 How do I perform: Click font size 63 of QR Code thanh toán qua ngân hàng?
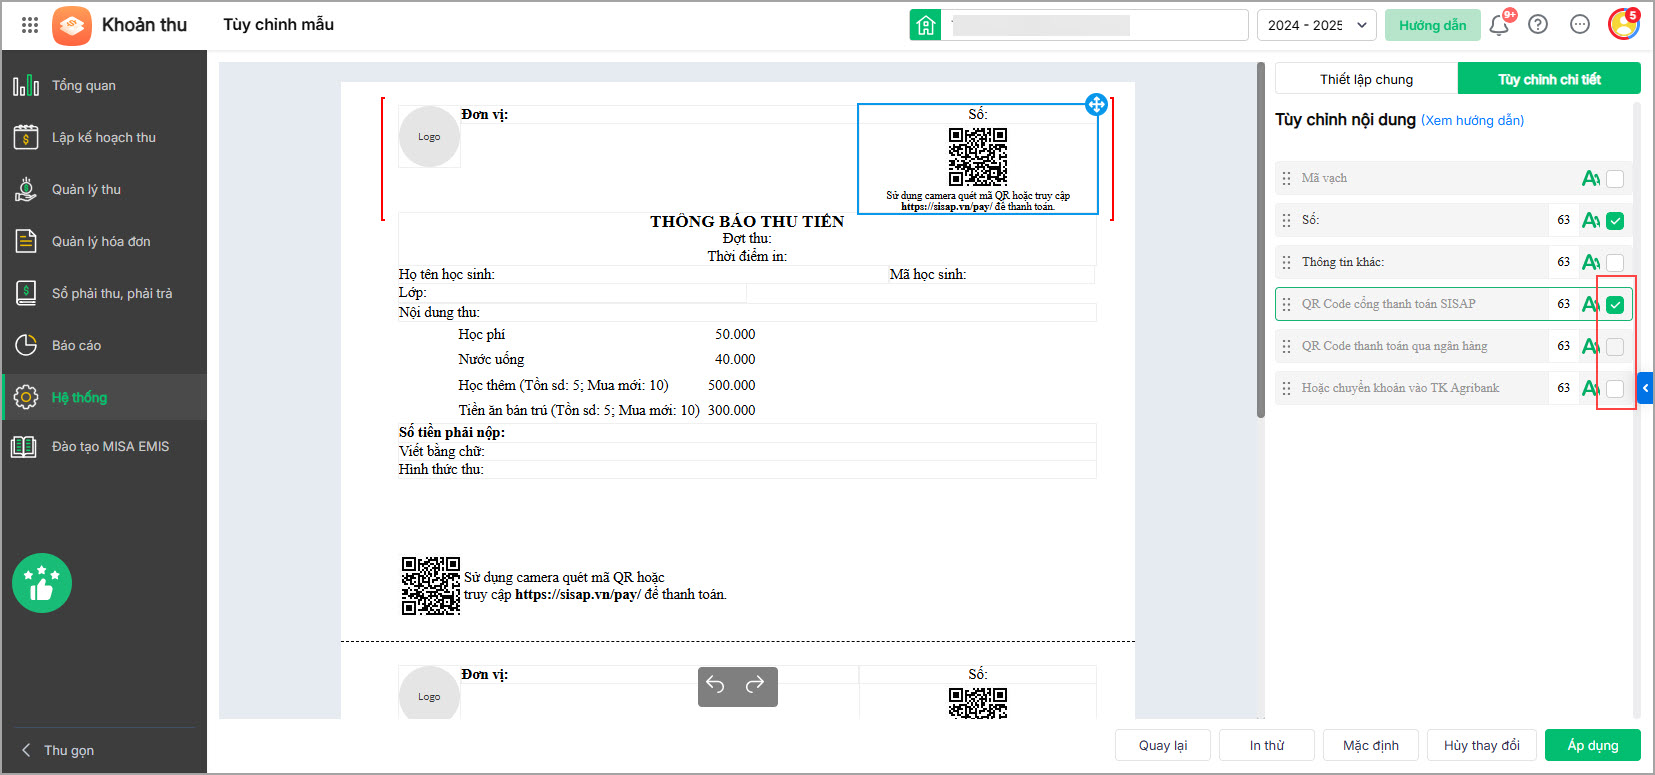click(x=1563, y=346)
